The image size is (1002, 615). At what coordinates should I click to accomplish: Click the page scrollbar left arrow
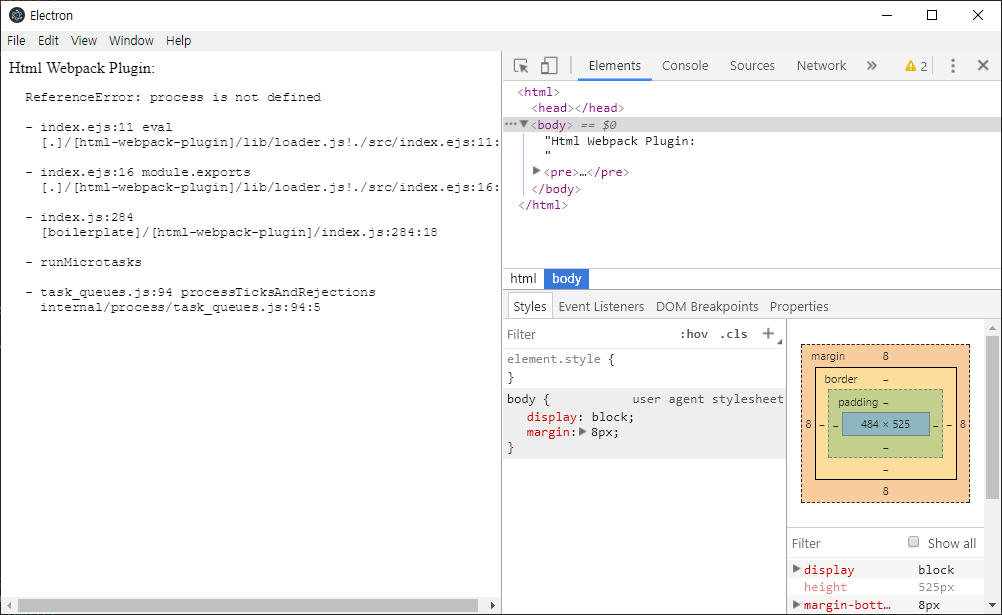pyautogui.click(x=8, y=605)
